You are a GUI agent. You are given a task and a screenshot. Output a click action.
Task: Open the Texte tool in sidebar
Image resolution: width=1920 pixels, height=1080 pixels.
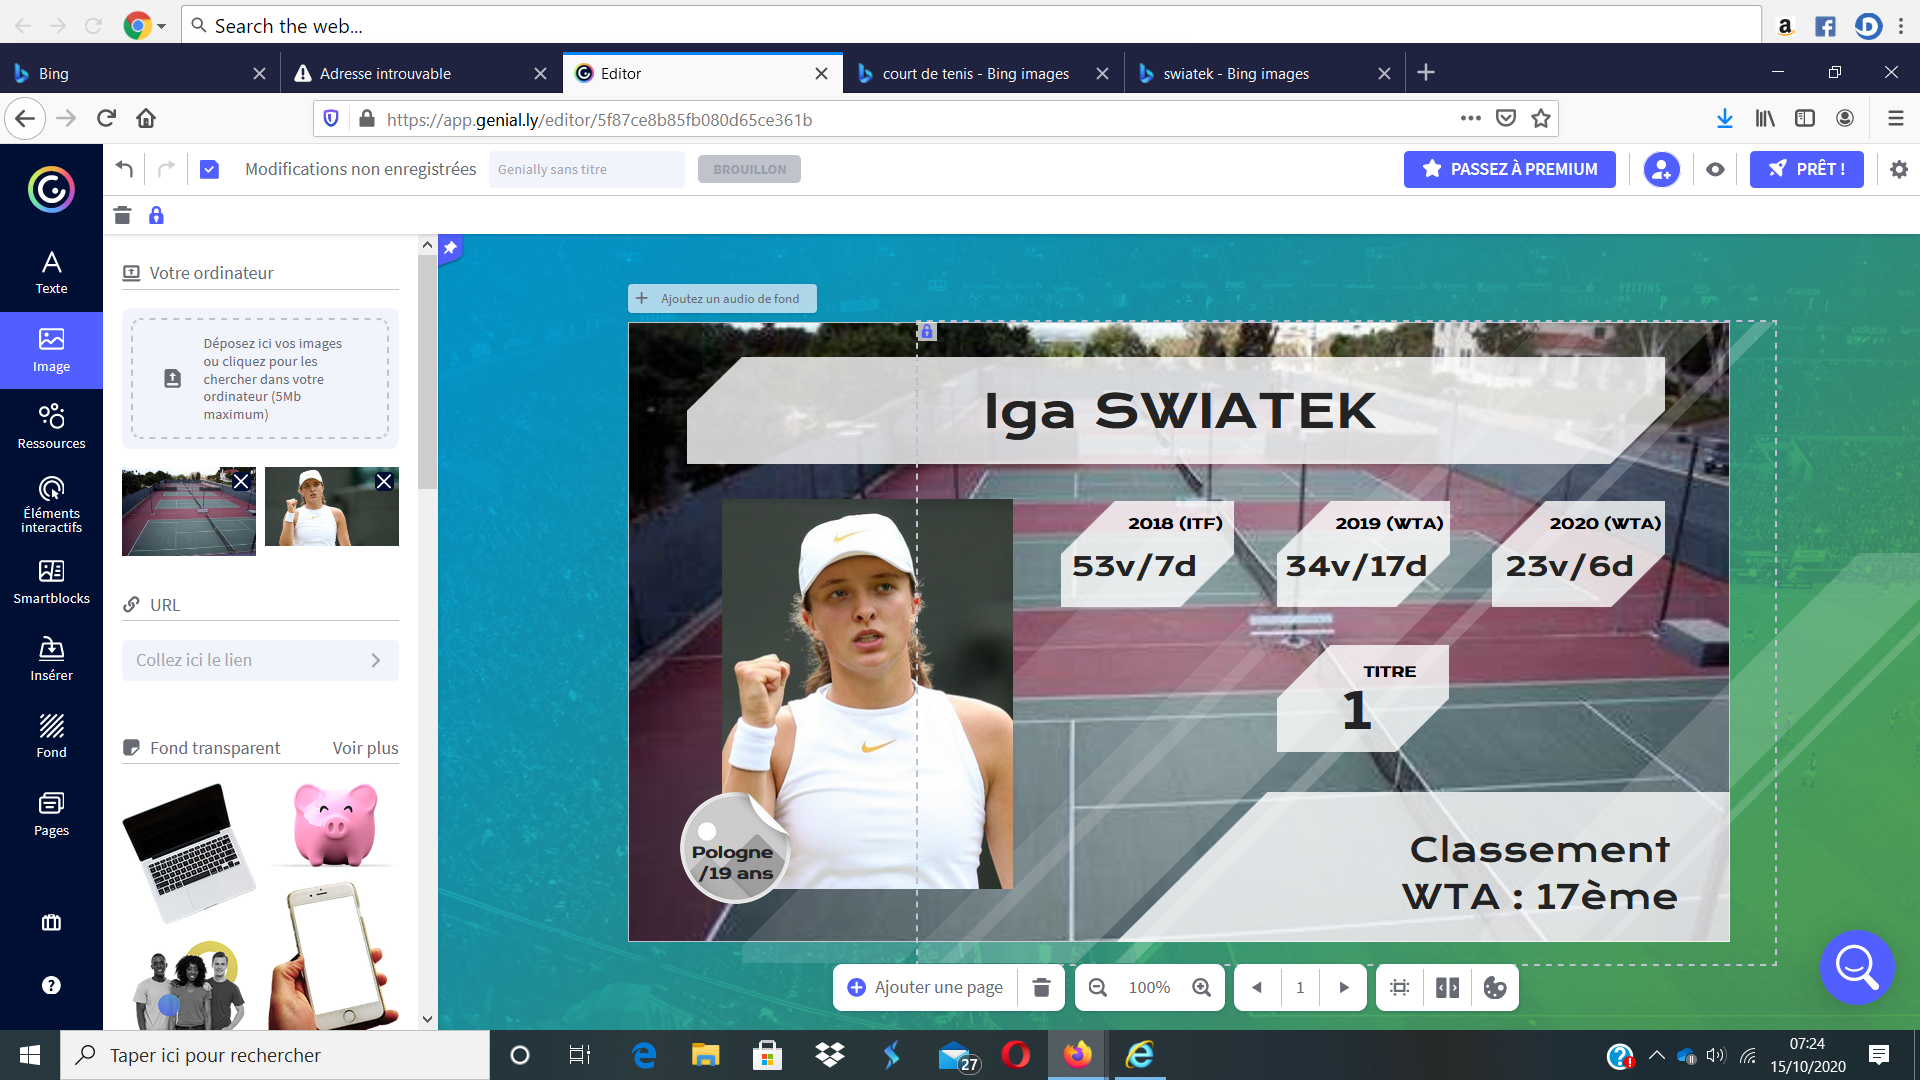pyautogui.click(x=51, y=272)
